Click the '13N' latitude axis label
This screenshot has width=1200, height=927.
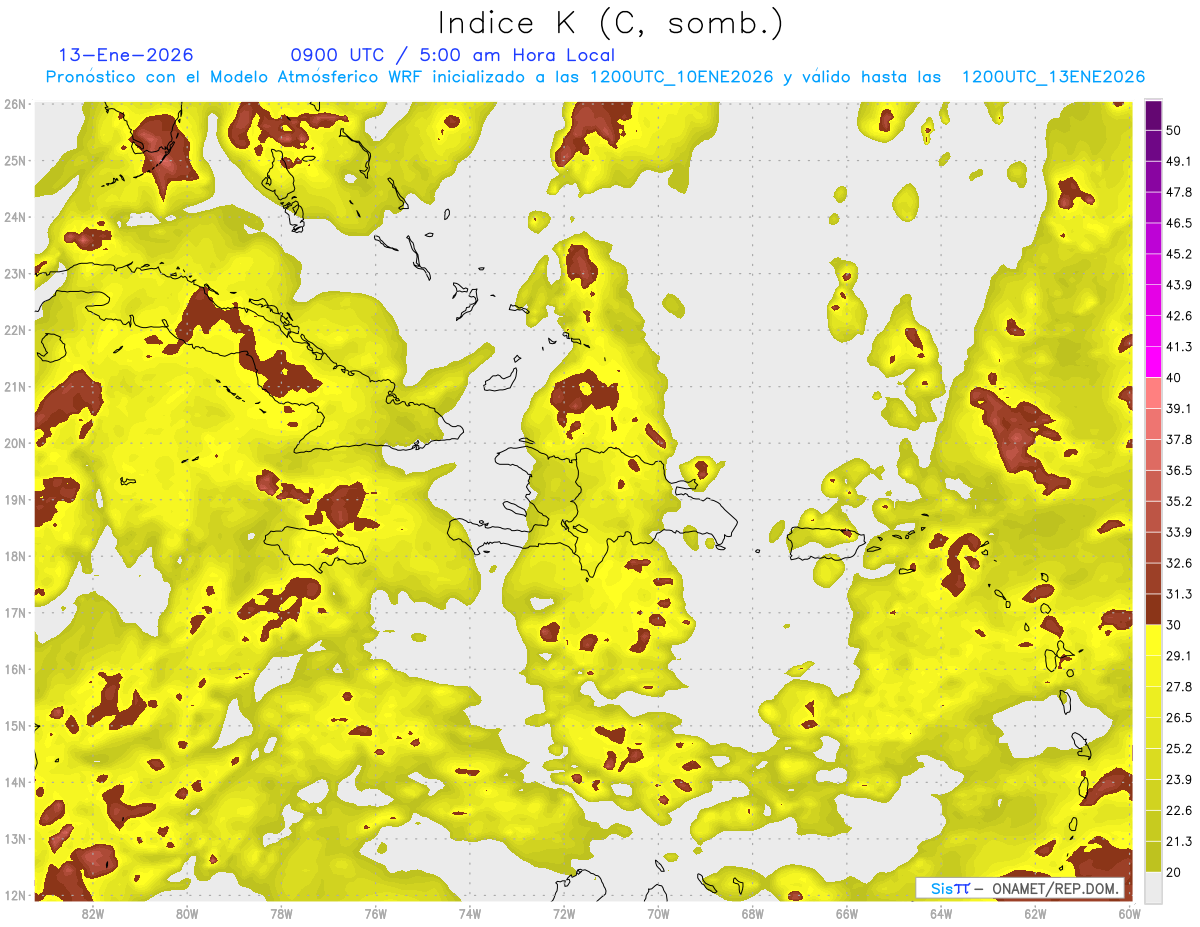pyautogui.click(x=16, y=838)
